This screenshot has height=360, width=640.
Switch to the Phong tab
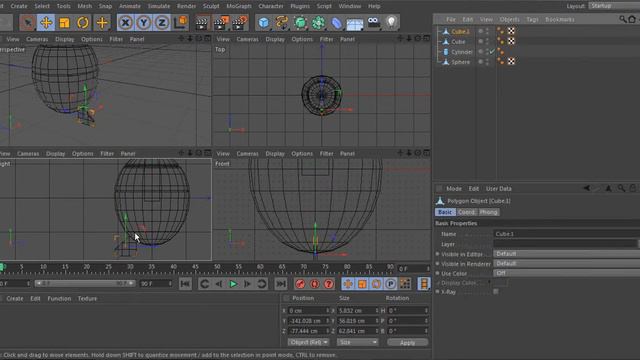[x=488, y=212]
